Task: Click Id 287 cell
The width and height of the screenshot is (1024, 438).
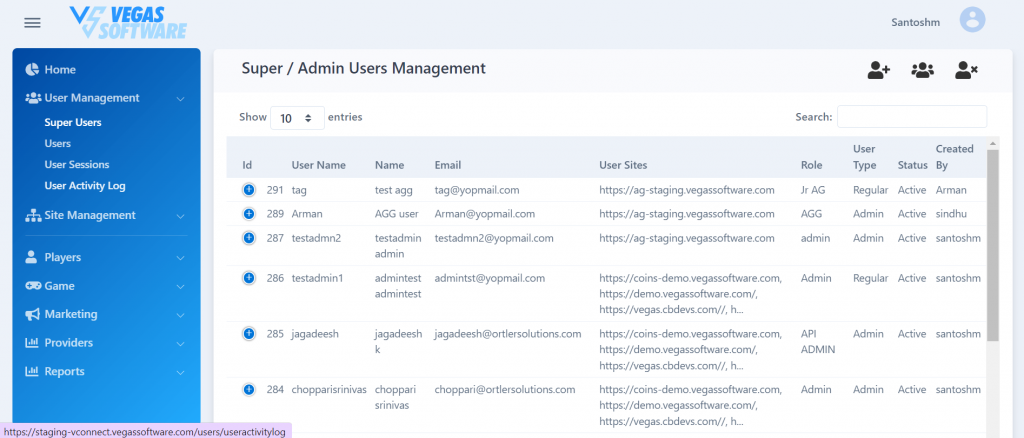Action: click(275, 238)
